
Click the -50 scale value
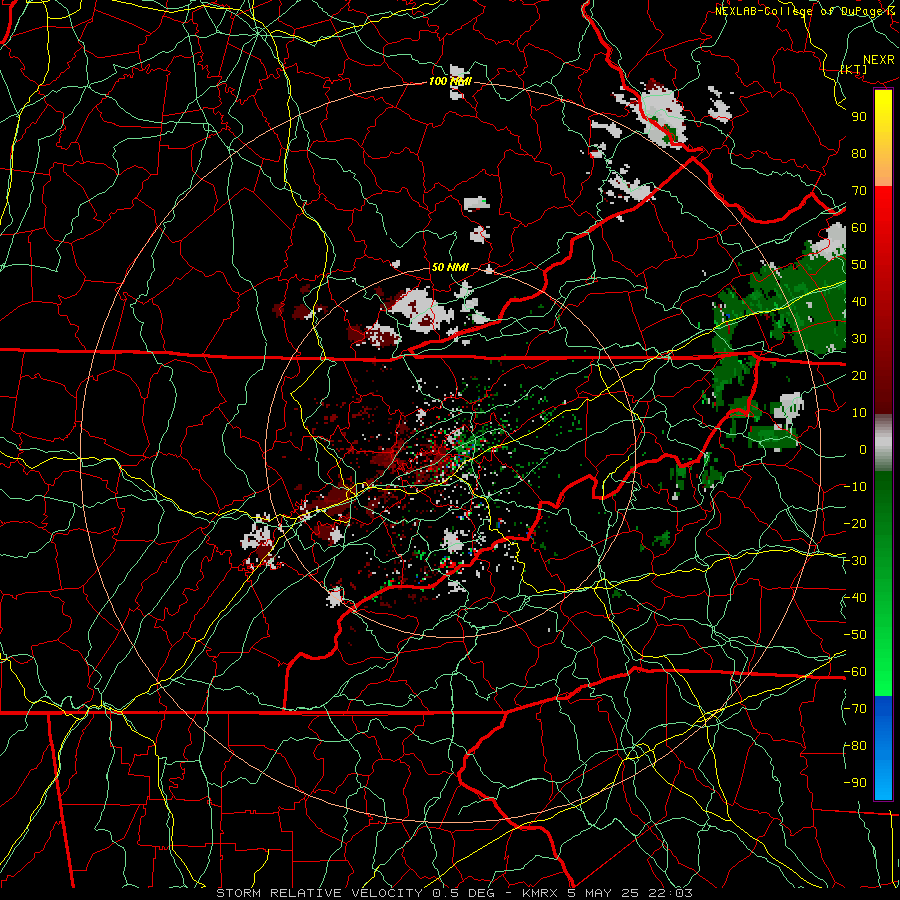[855, 635]
